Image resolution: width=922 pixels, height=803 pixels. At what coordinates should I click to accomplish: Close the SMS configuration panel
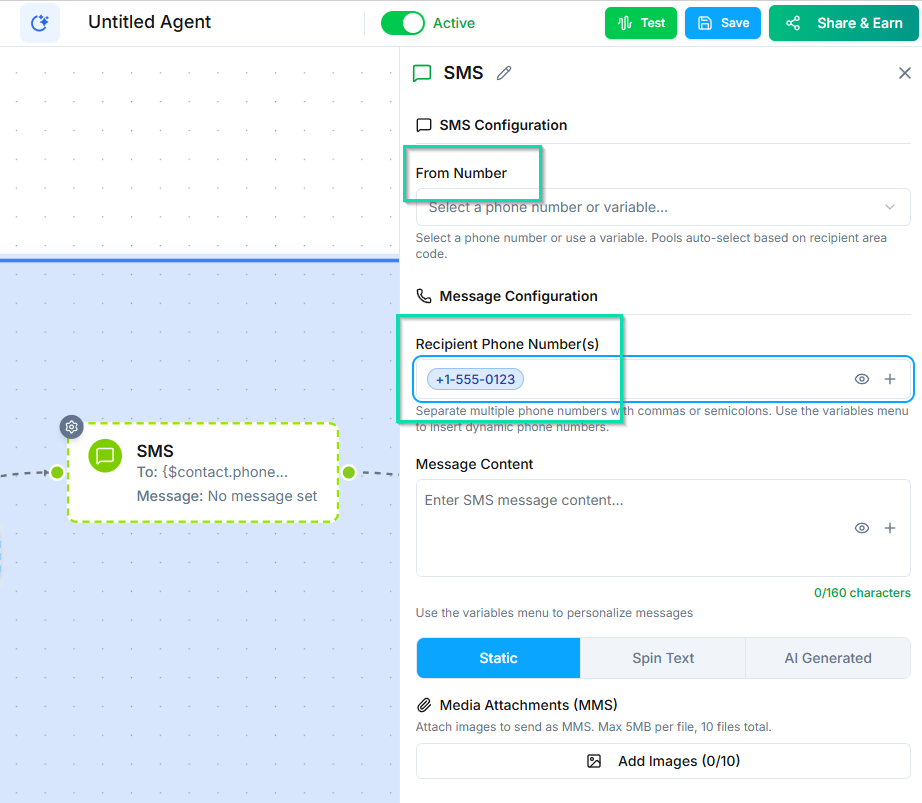pyautogui.click(x=904, y=73)
